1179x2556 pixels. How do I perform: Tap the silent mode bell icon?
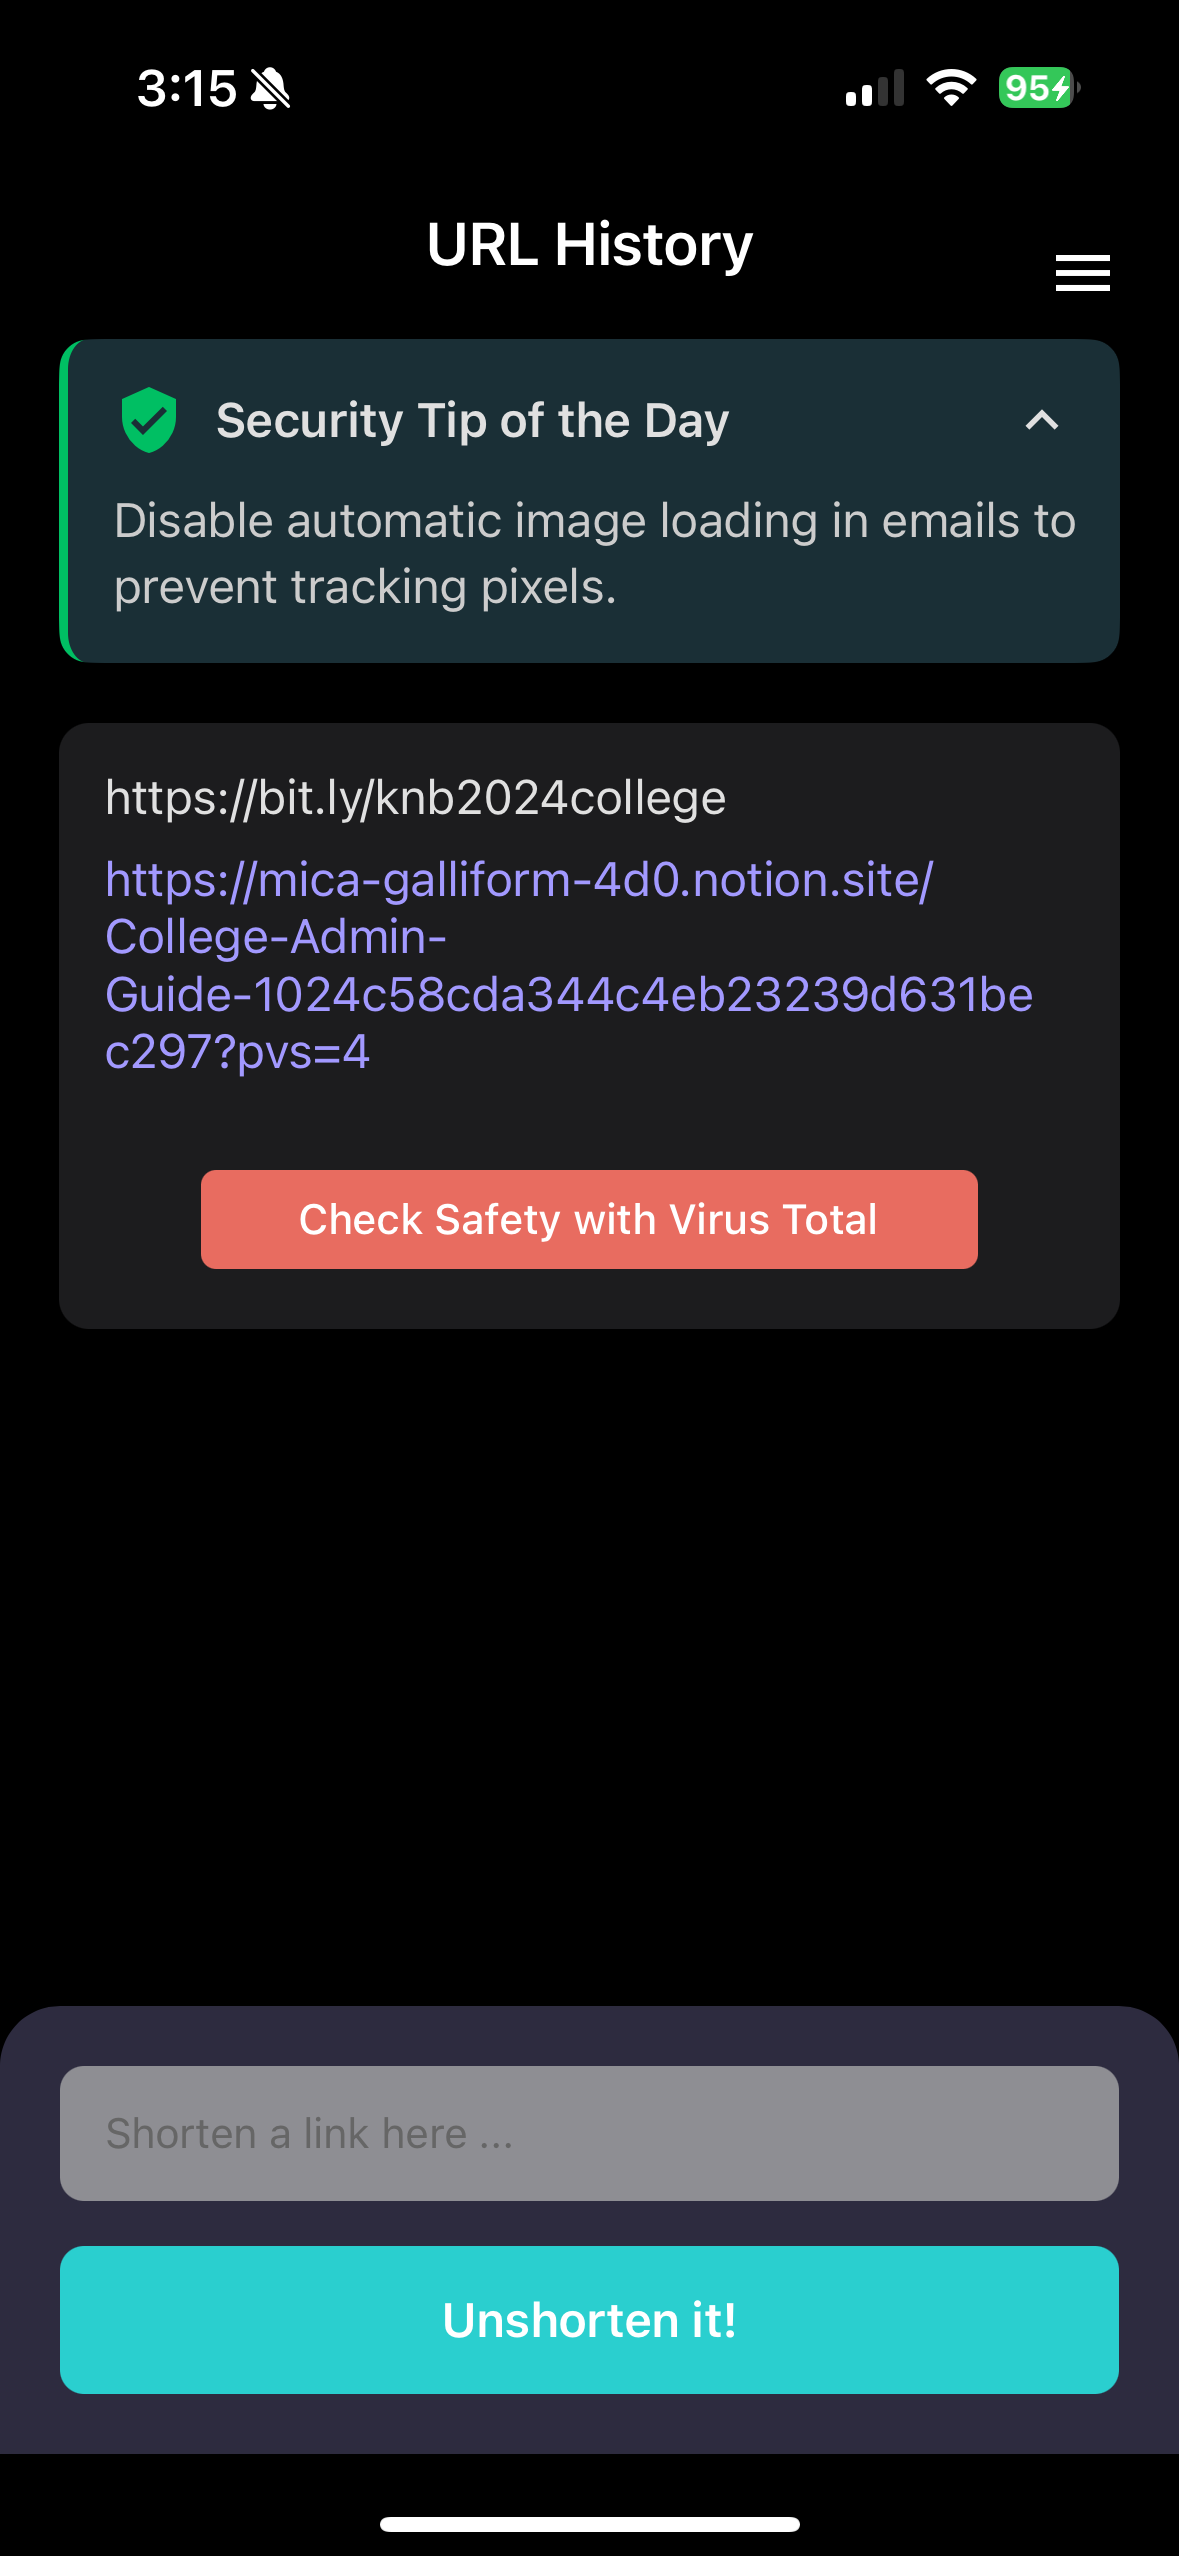[x=270, y=88]
